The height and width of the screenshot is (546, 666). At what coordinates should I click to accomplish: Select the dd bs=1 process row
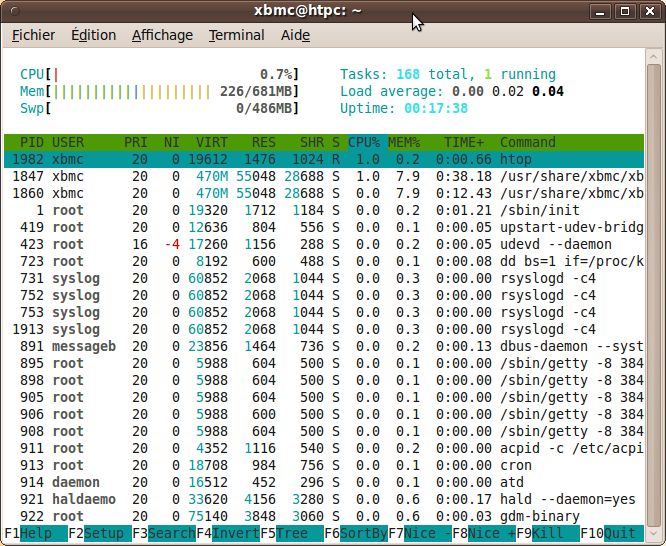tap(324, 261)
